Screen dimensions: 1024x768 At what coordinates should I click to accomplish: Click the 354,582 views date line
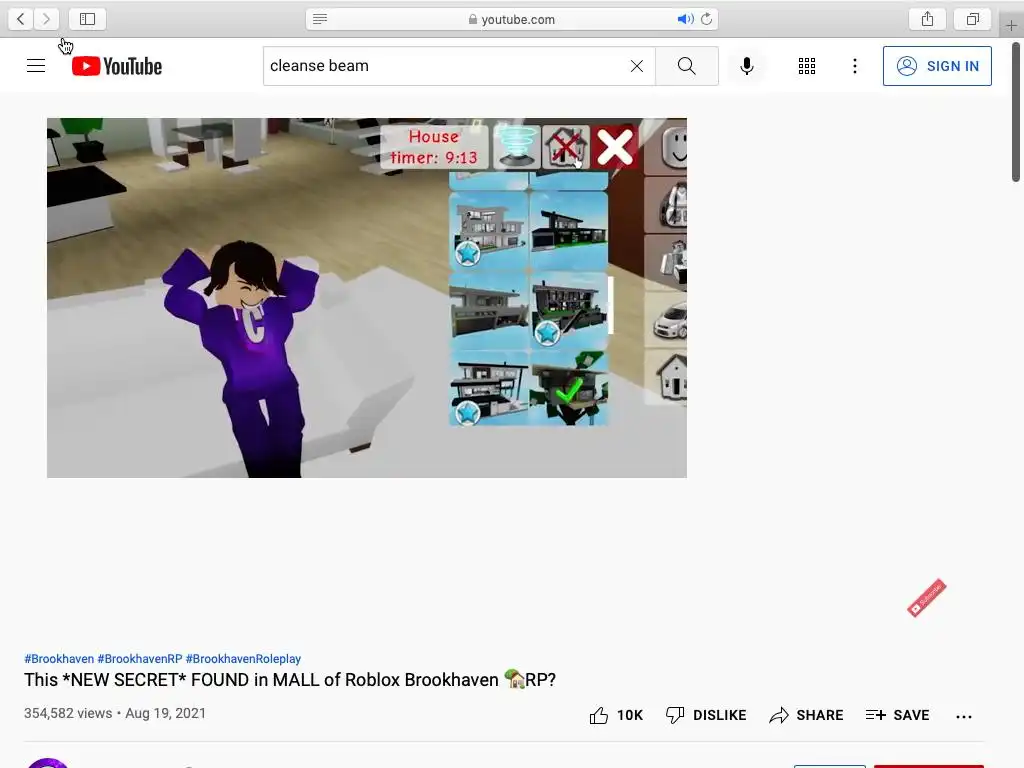click(x=115, y=713)
